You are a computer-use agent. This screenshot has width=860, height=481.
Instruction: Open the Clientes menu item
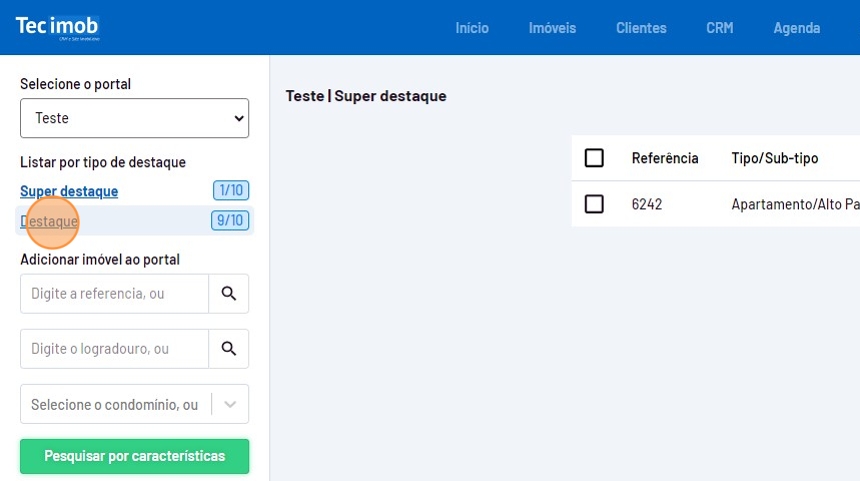(x=641, y=28)
